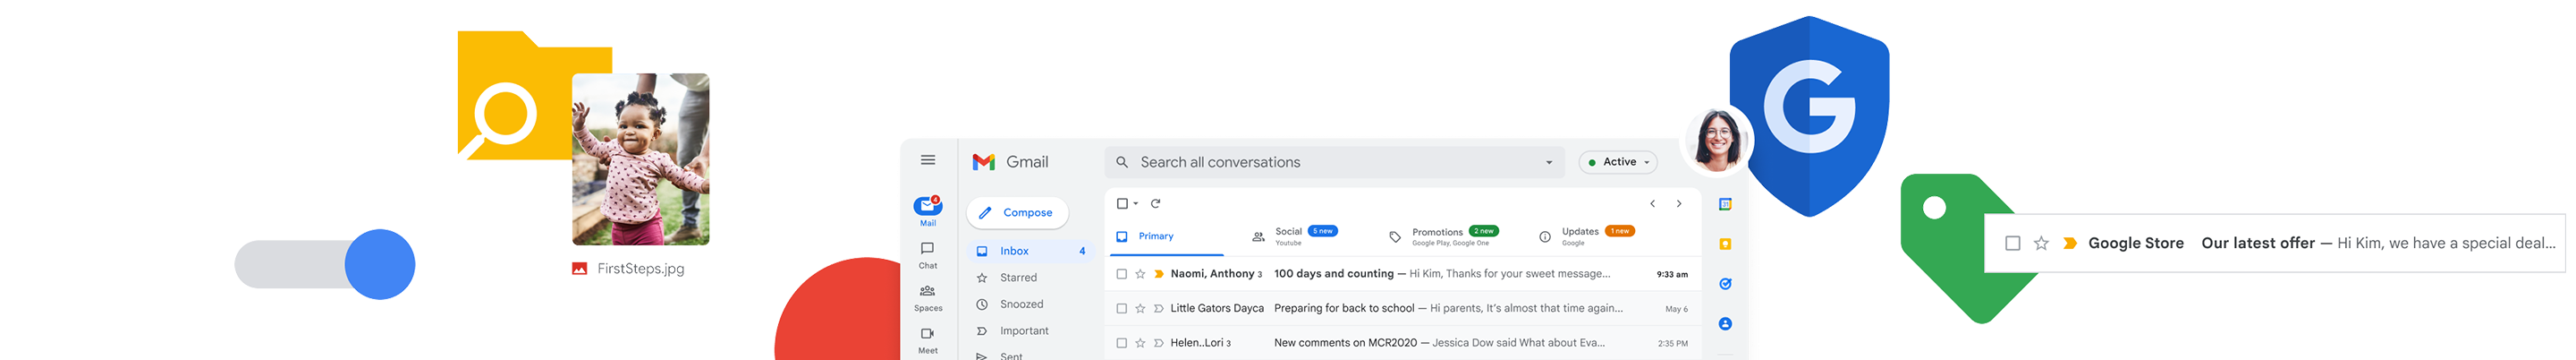The height and width of the screenshot is (360, 2576).
Task: Click the Search all conversations field
Action: click(x=1335, y=162)
